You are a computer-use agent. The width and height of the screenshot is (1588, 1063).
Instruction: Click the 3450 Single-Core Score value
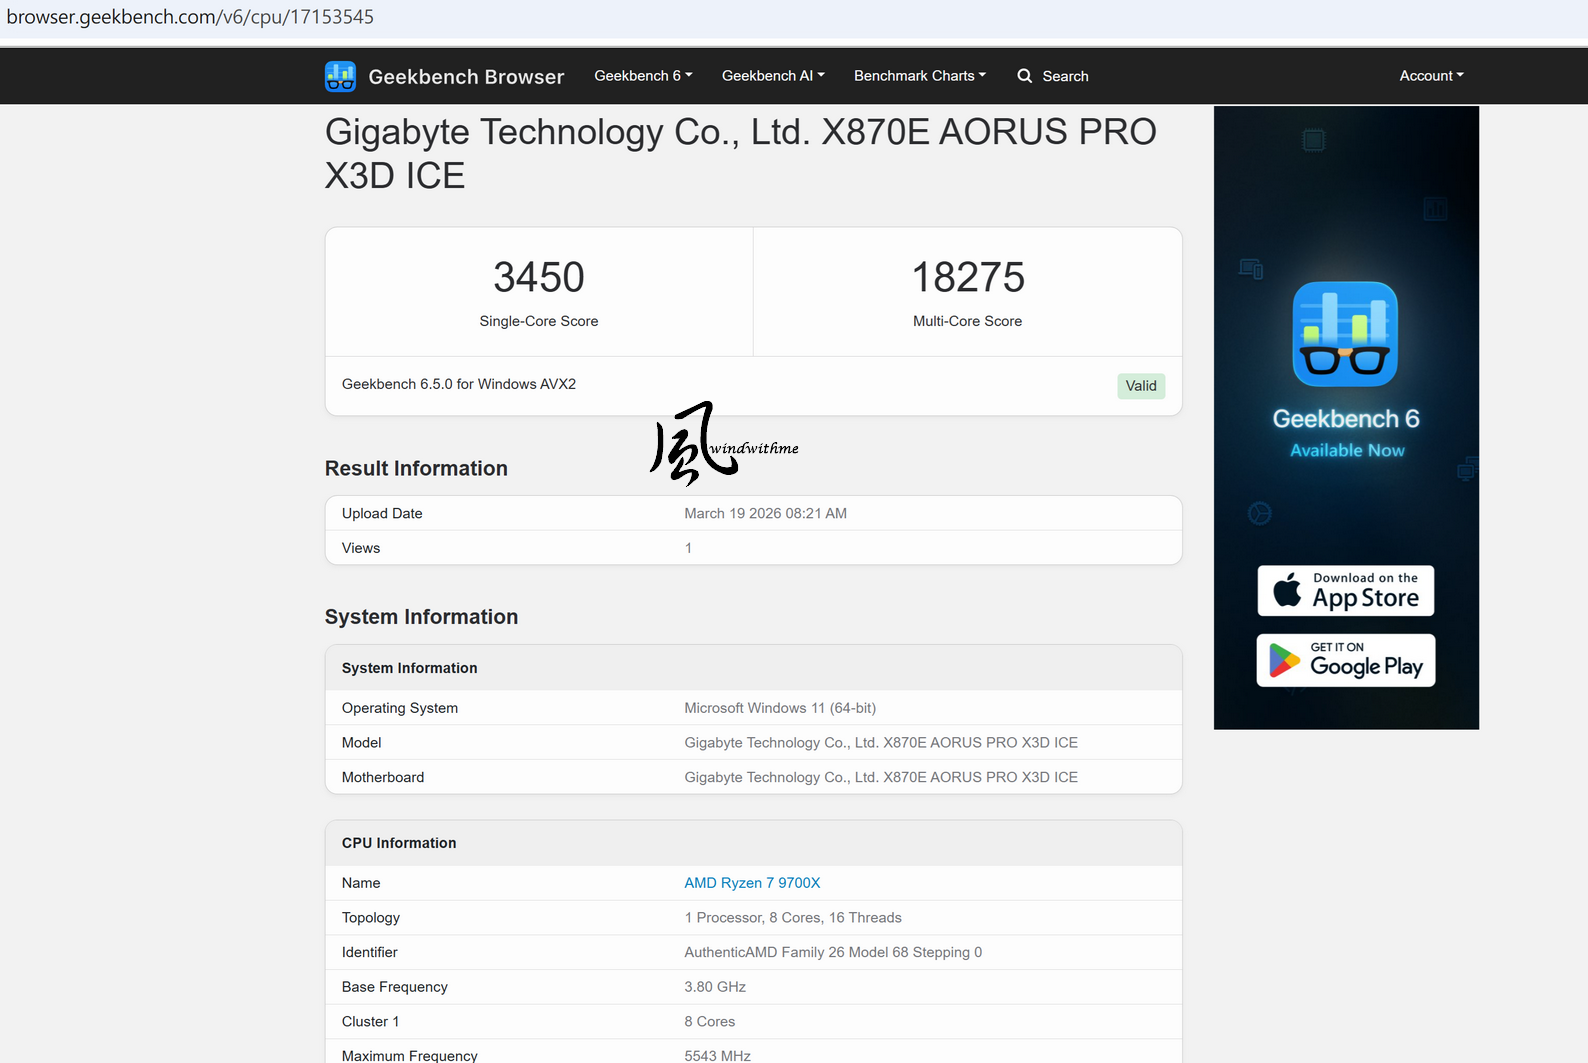(538, 278)
